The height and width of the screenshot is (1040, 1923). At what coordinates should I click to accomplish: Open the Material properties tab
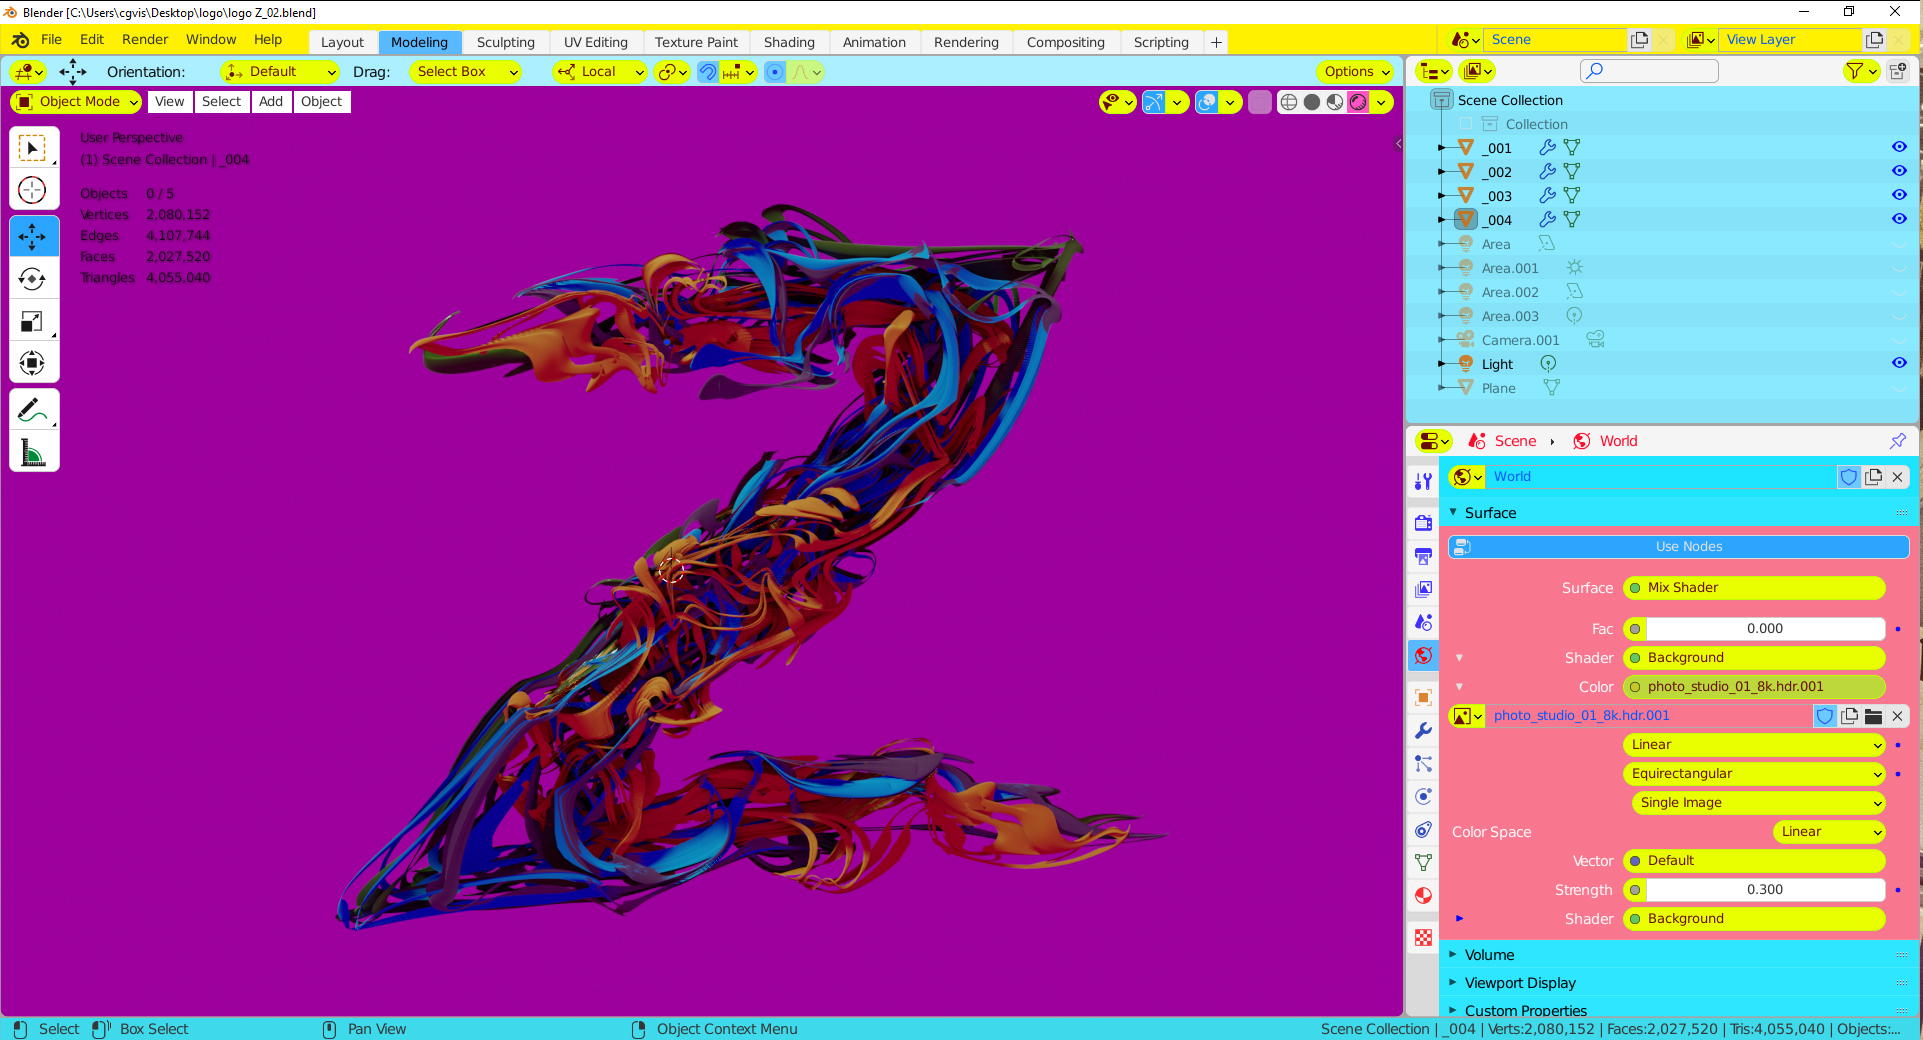(1423, 896)
